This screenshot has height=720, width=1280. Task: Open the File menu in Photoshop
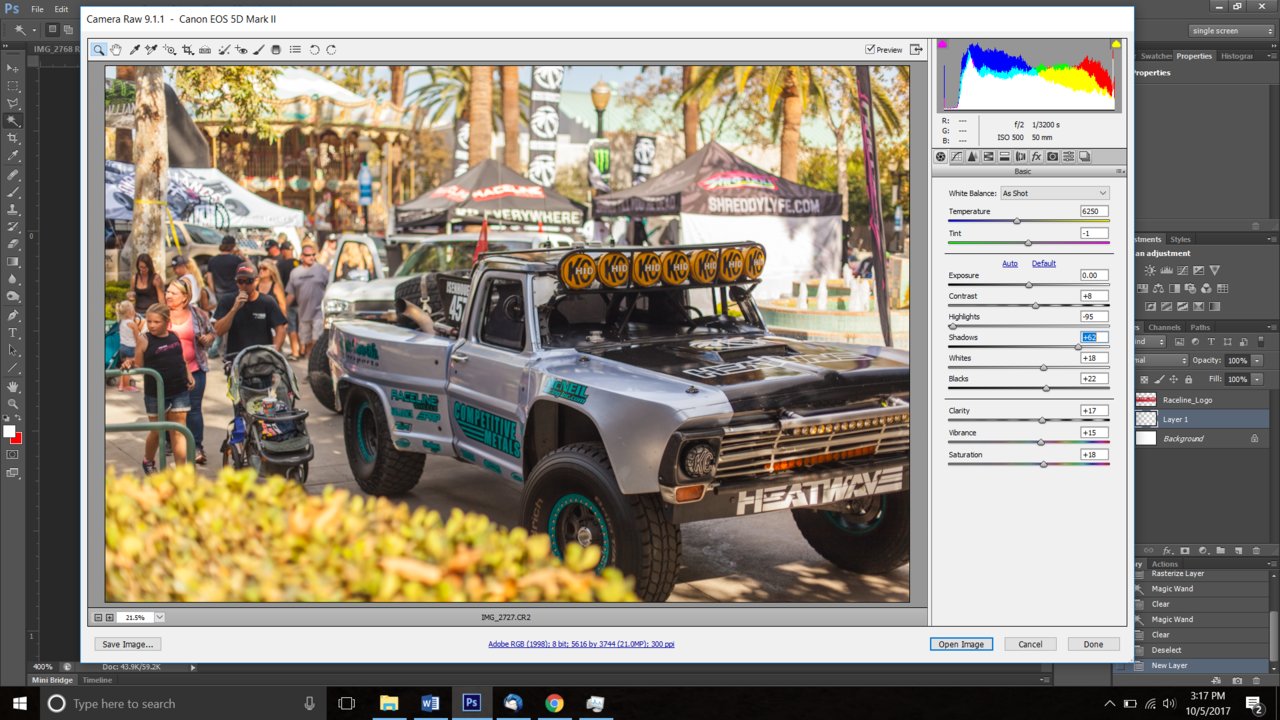click(x=37, y=9)
